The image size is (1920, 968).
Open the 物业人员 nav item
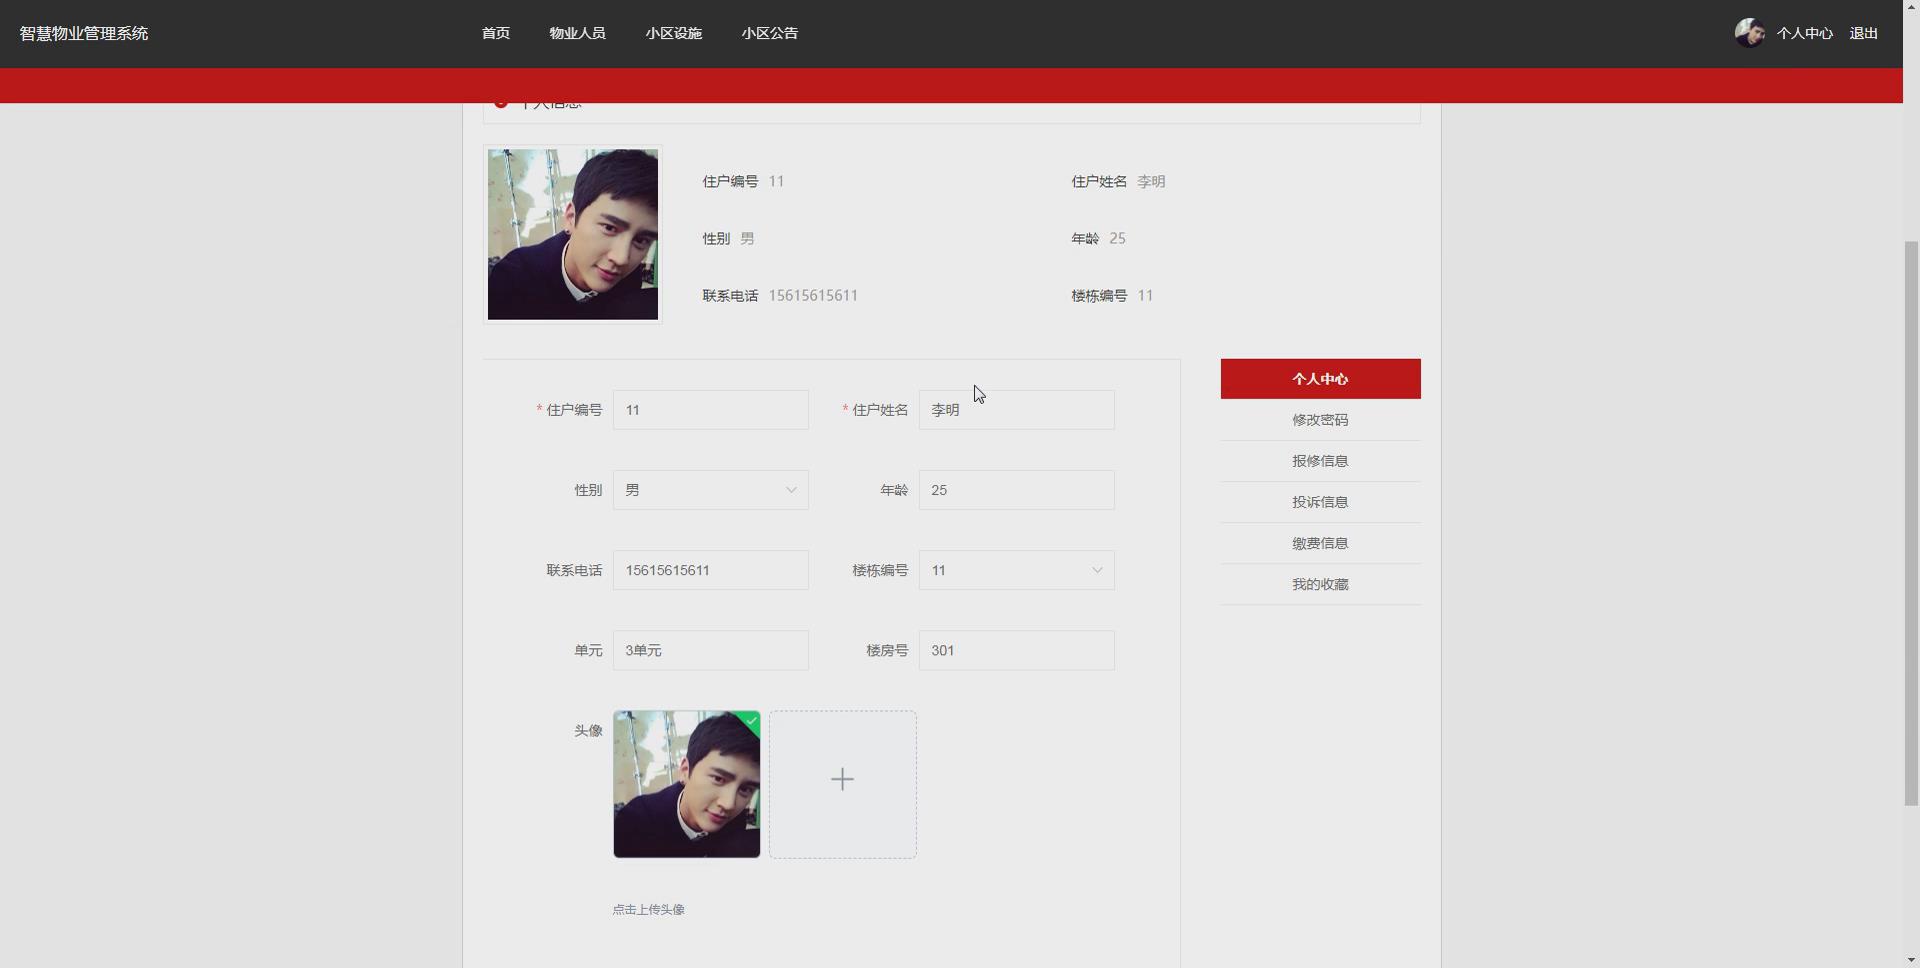(577, 33)
